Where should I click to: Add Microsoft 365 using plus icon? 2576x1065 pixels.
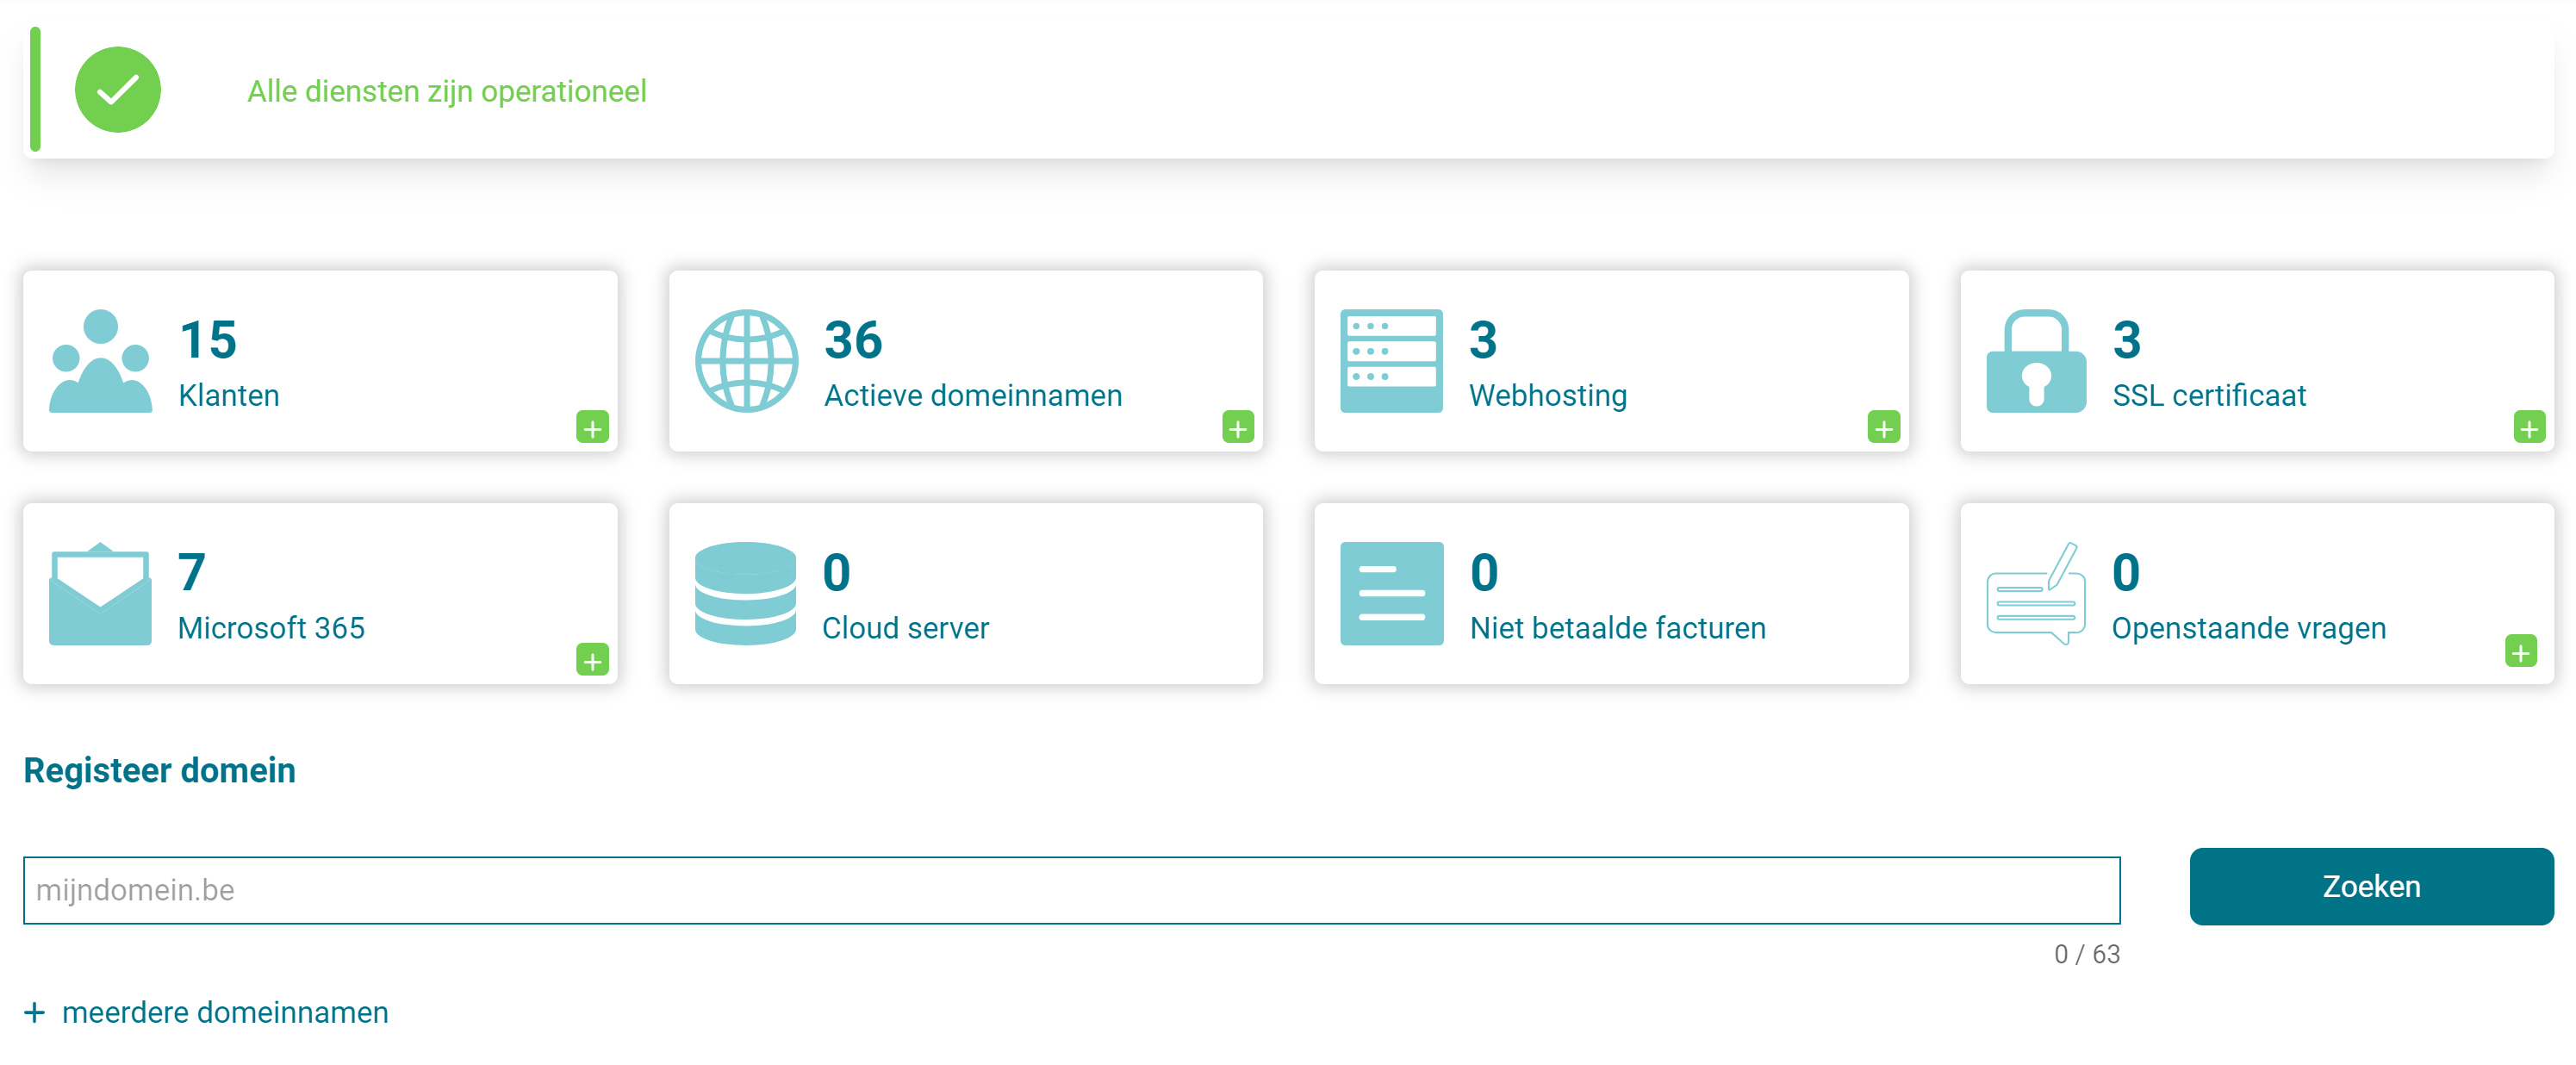[592, 660]
